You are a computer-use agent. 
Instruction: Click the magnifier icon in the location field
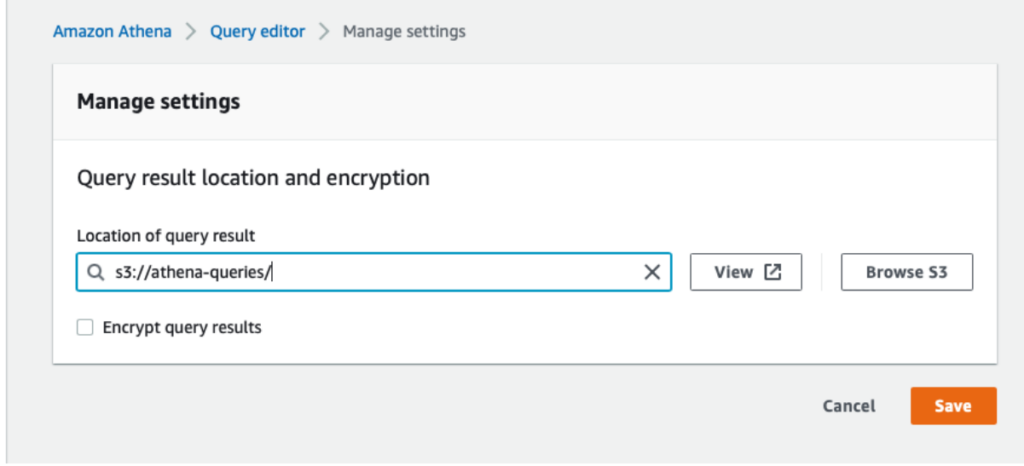tap(95, 272)
